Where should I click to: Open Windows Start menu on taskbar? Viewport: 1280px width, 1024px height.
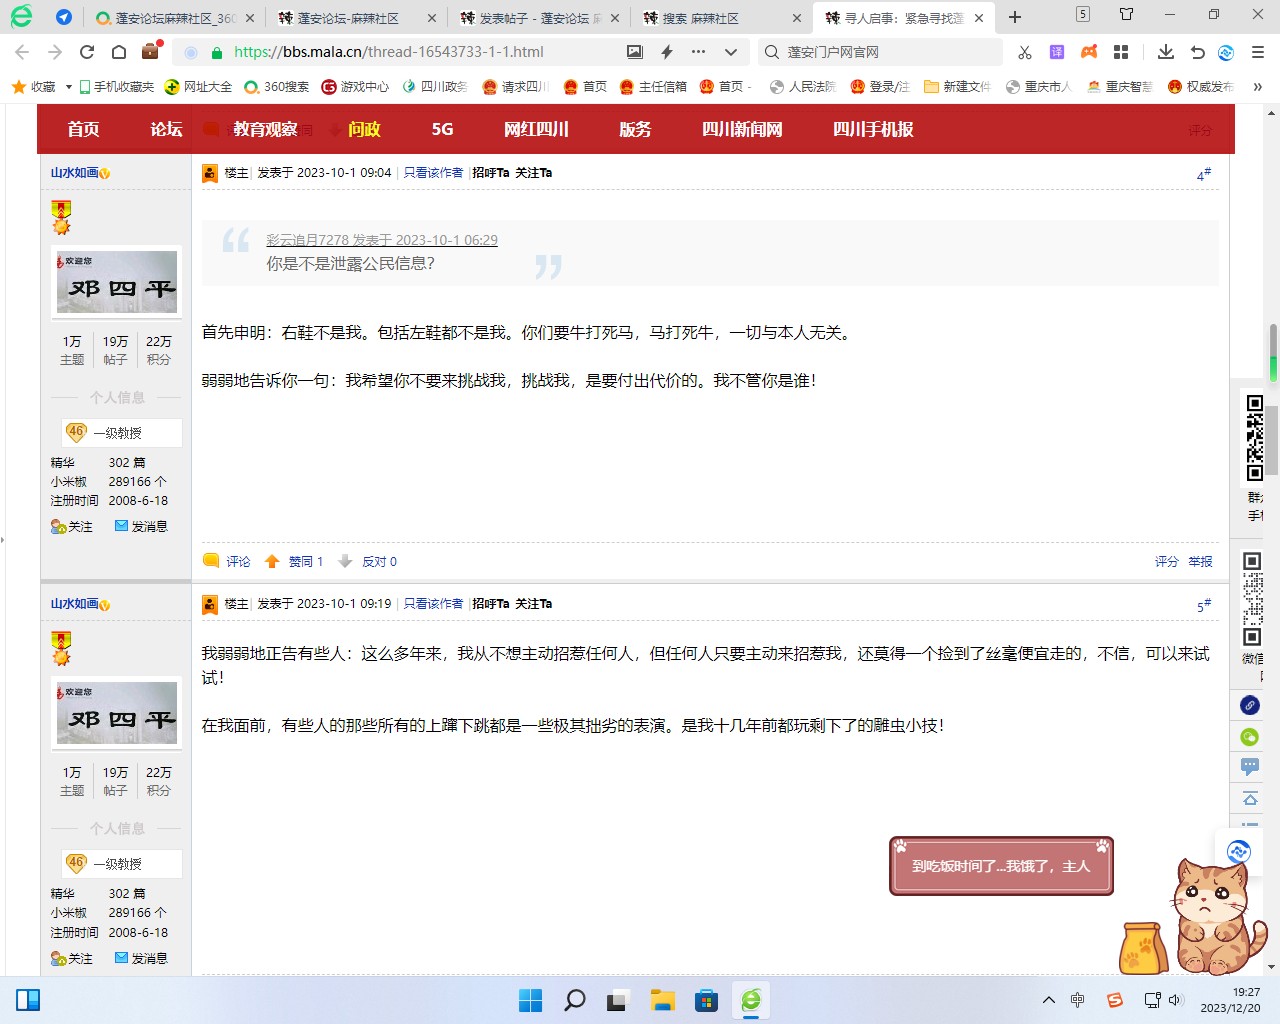point(530,1000)
